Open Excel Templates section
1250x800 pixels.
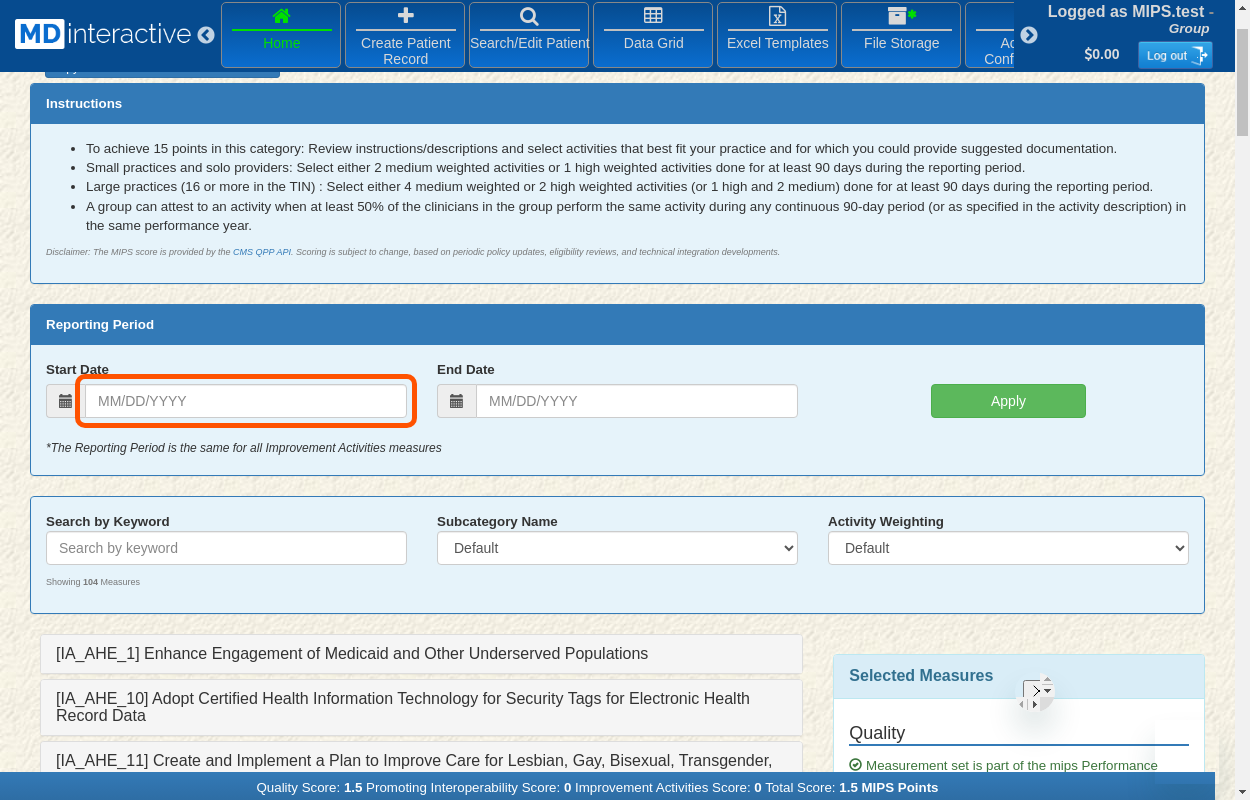777,35
